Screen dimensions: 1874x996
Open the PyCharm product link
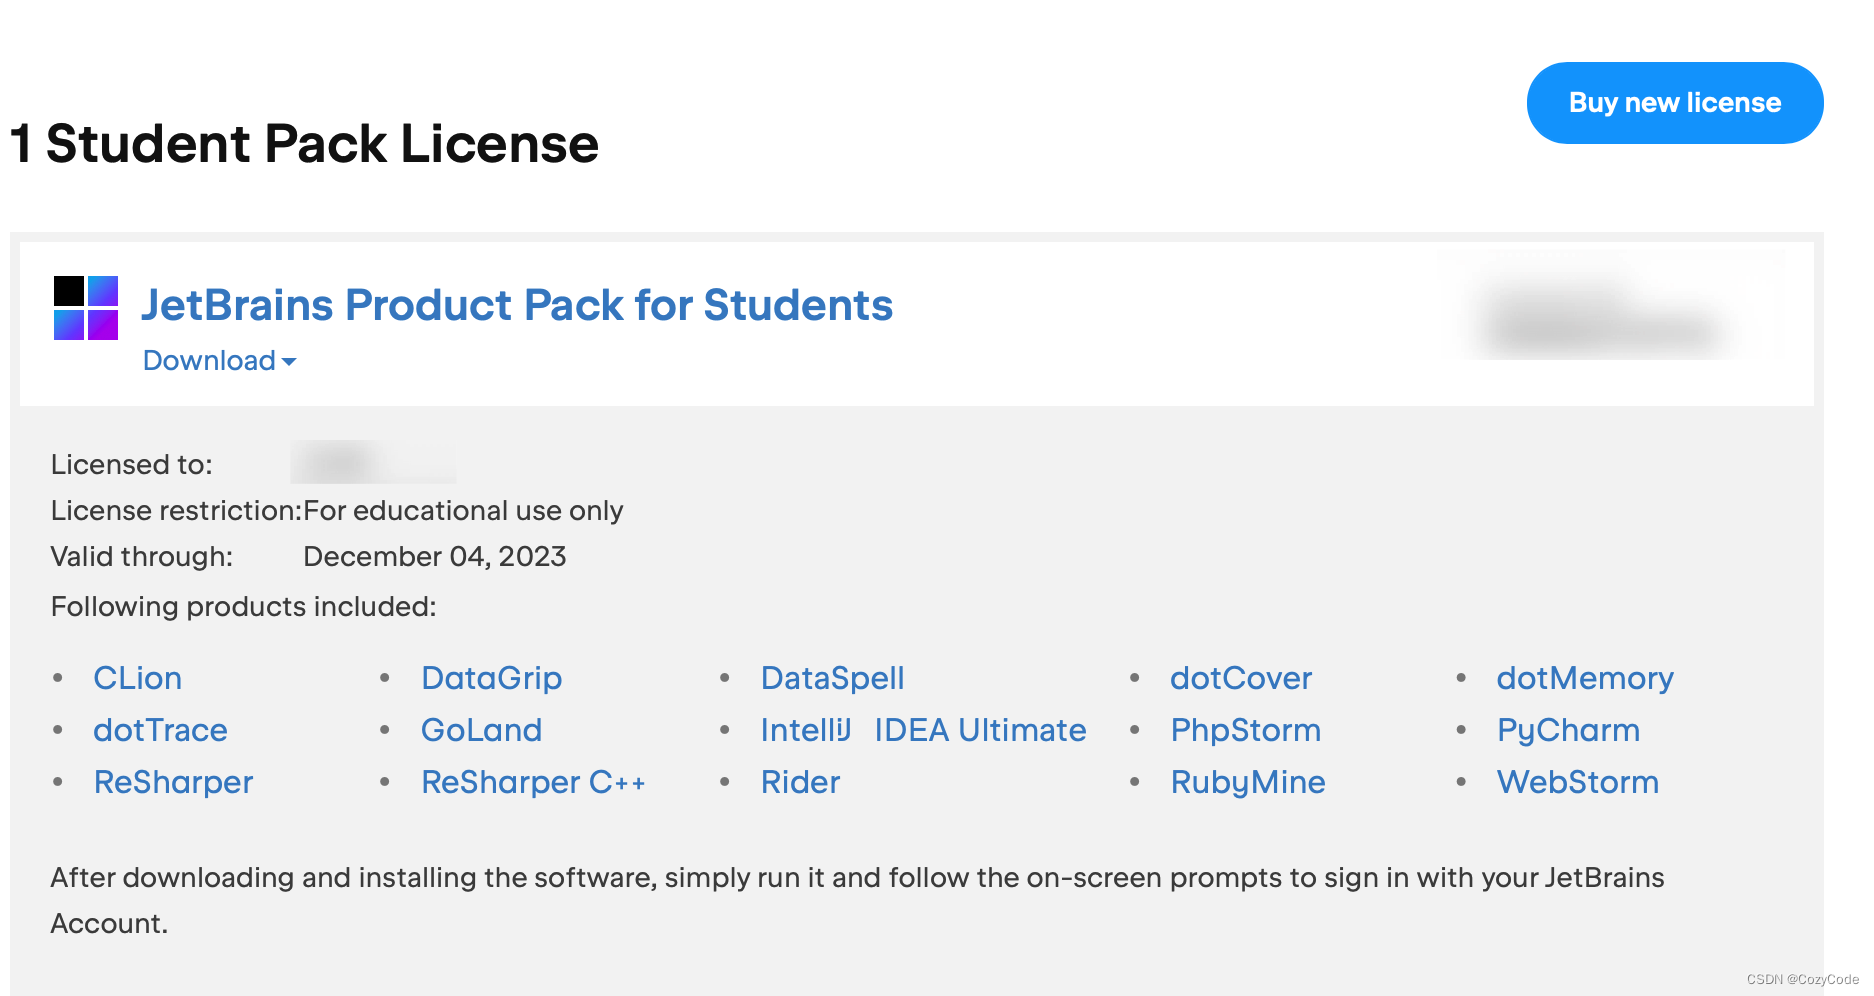(1568, 730)
